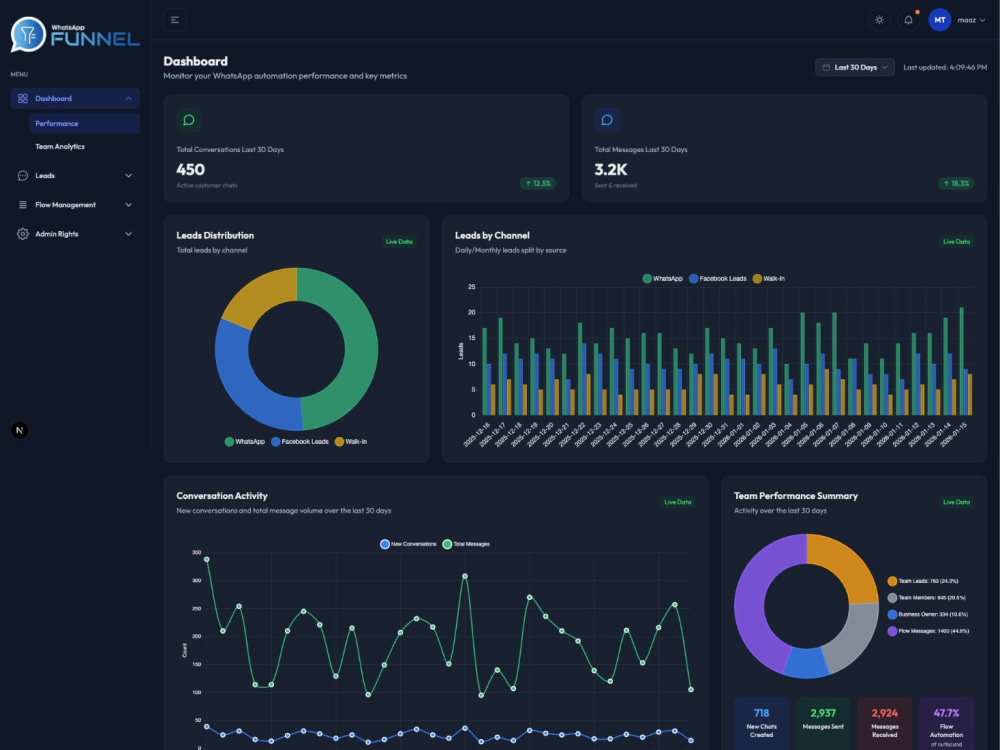Open the maaz account dropdown
This screenshot has width=1000, height=750.
pyautogui.click(x=971, y=20)
